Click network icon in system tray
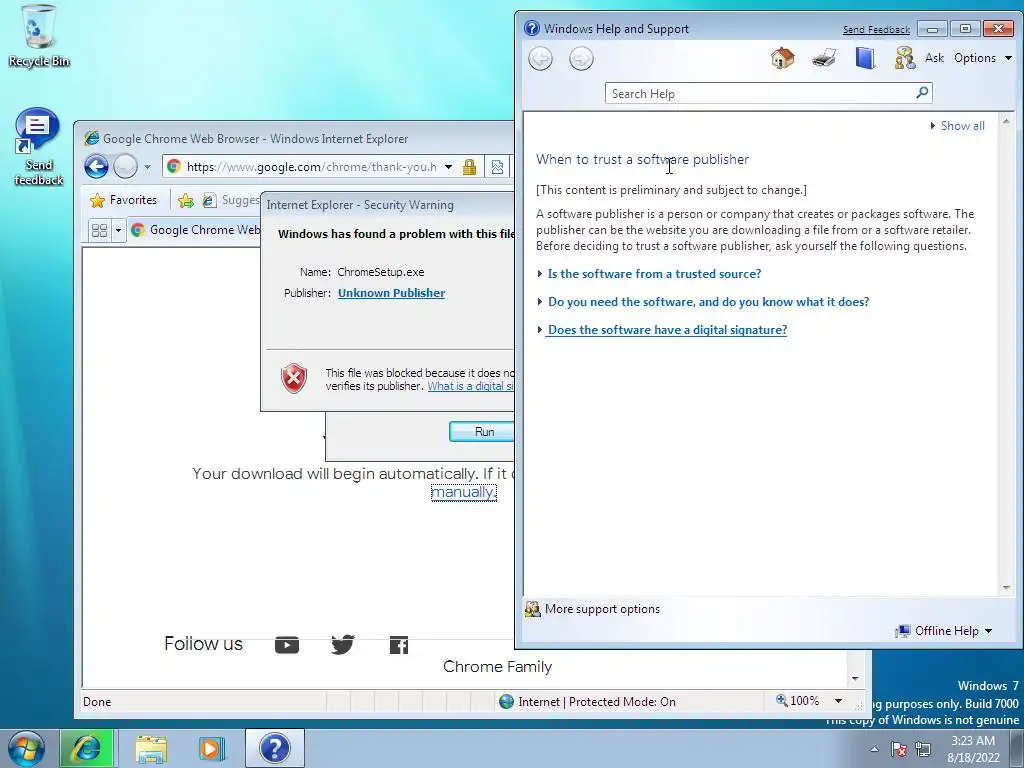The width and height of the screenshot is (1024, 768). point(923,749)
